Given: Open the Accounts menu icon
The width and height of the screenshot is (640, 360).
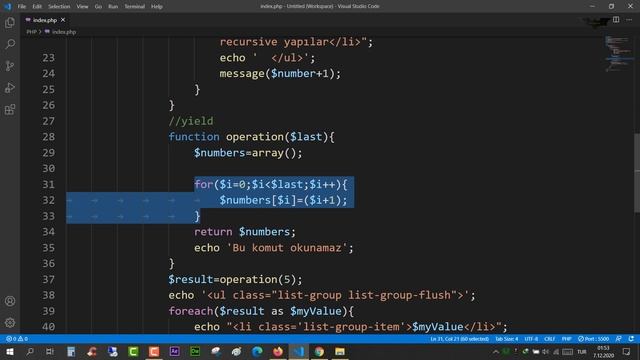Looking at the screenshot, I should [x=10, y=301].
